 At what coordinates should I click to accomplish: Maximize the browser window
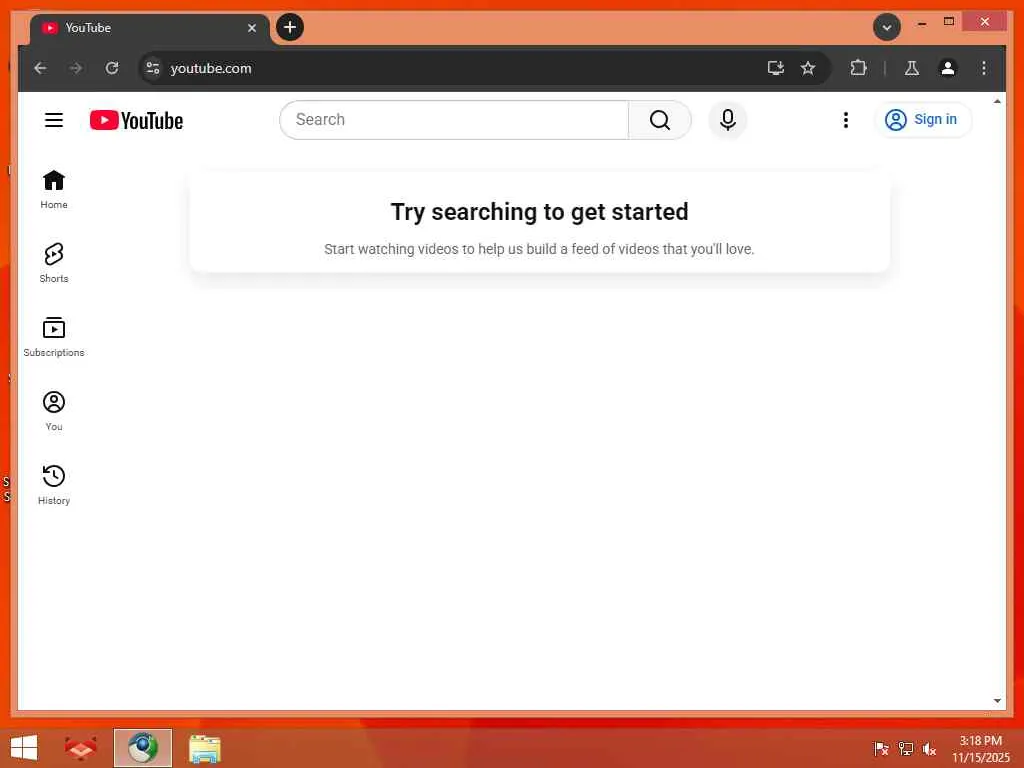(949, 22)
